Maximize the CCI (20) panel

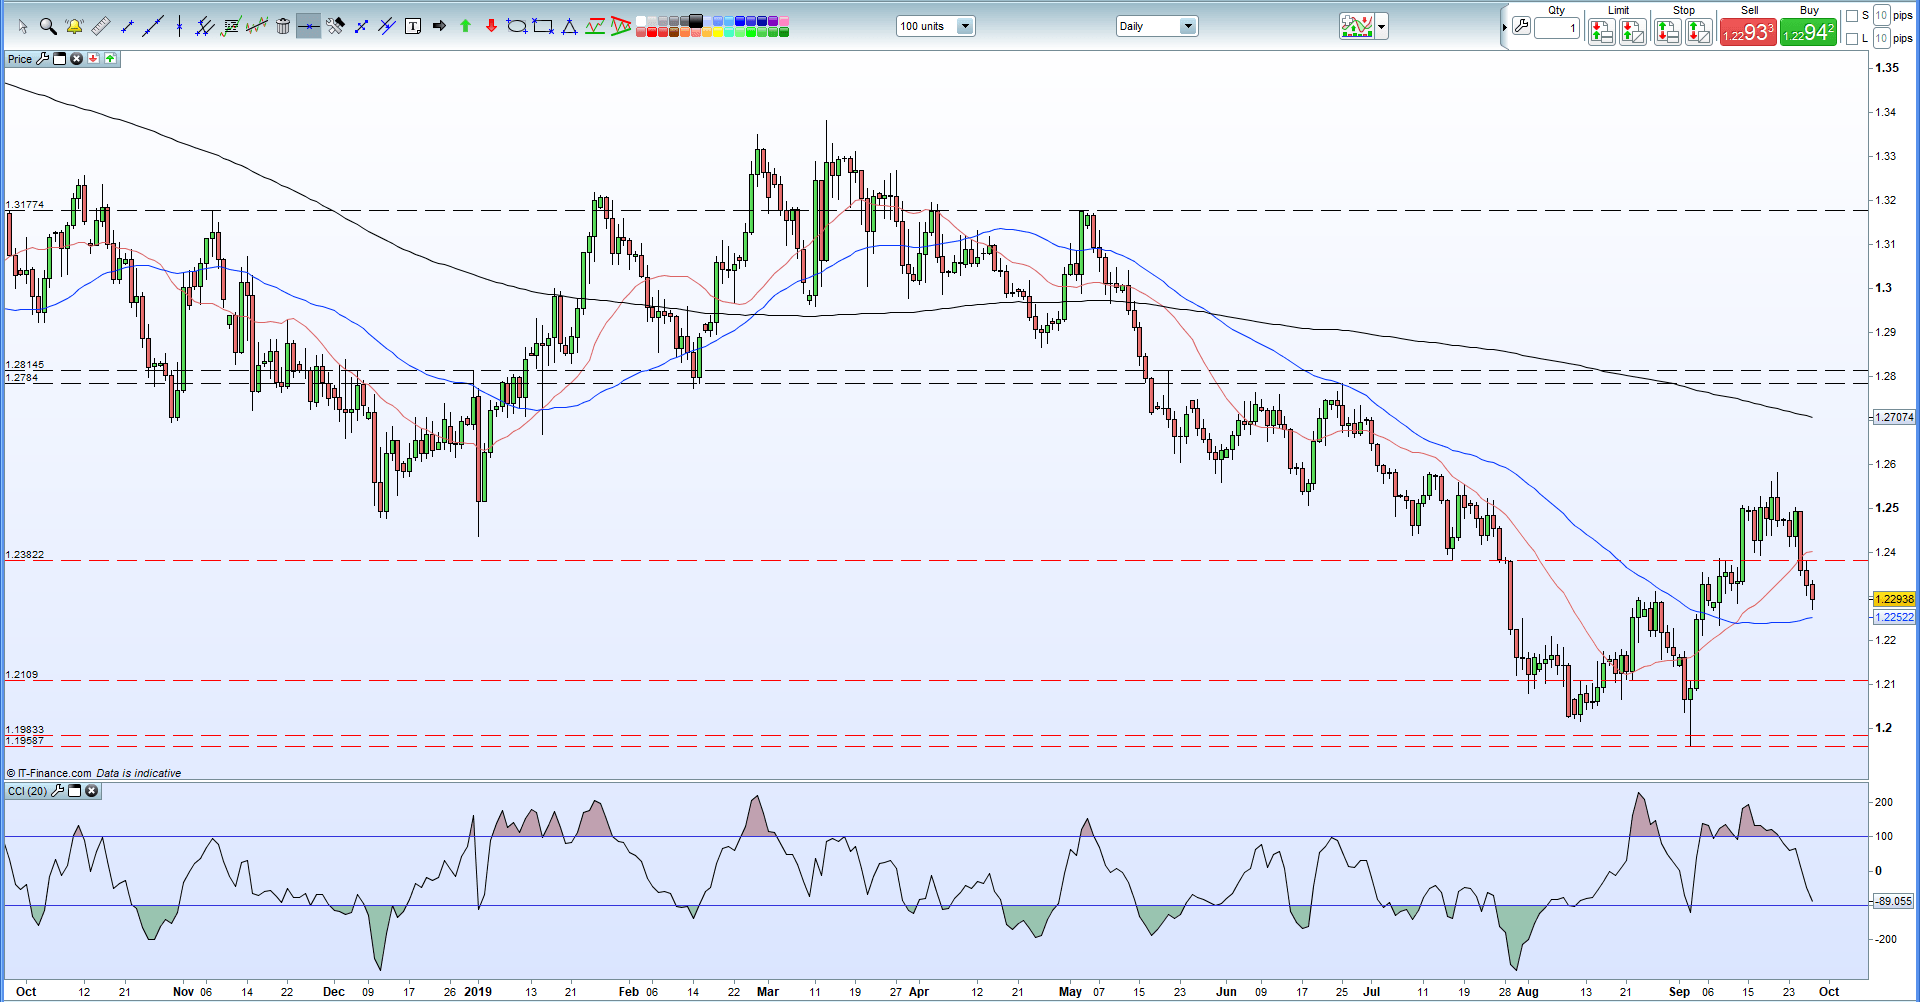[74, 791]
